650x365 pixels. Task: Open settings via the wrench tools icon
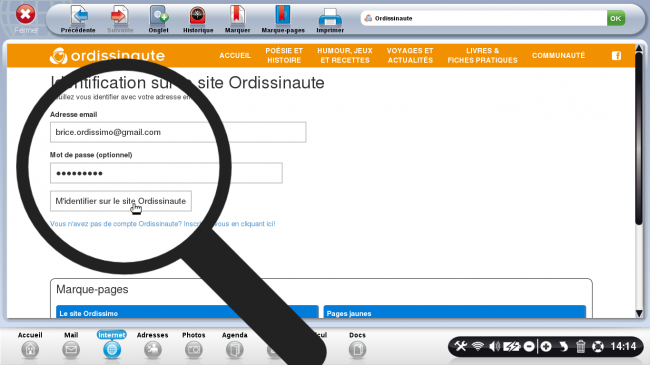[460, 346]
